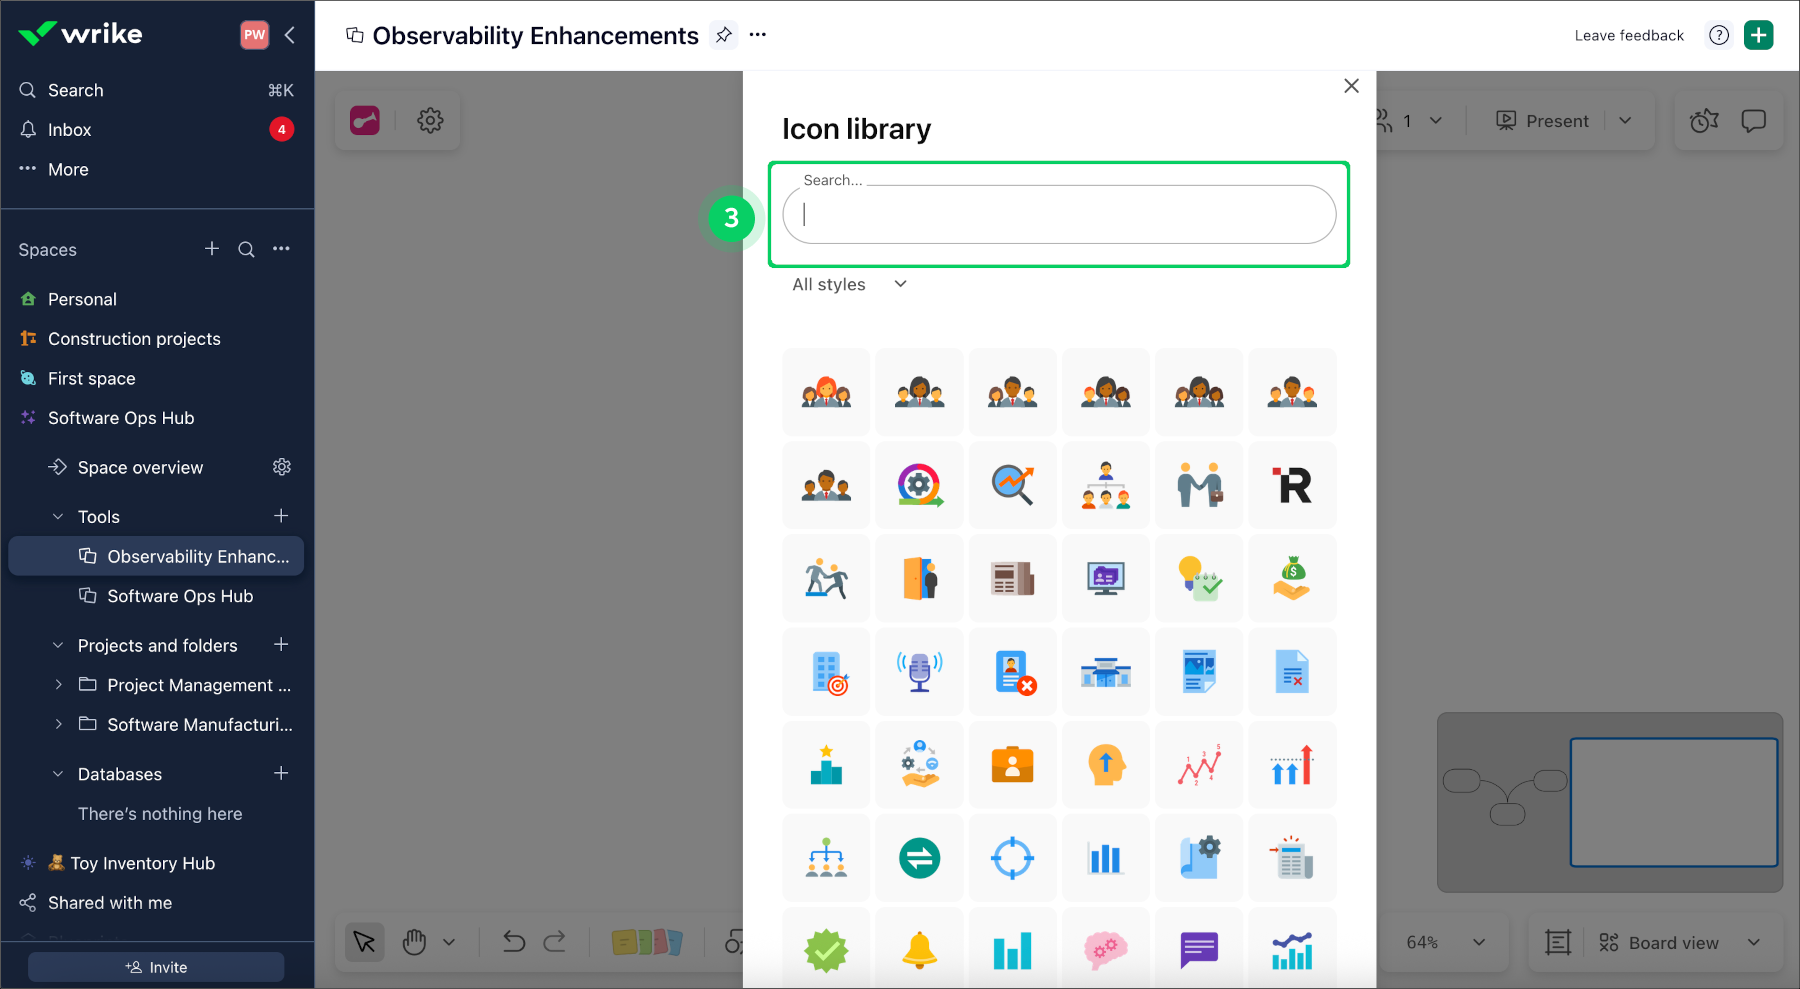The image size is (1800, 989).
Task: Select the organizational chart icon
Action: coord(826,858)
